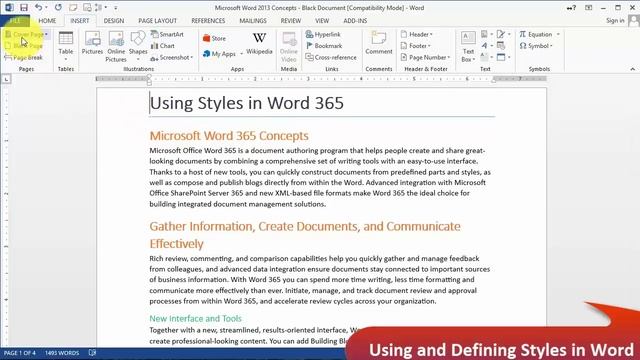Insert a Chart

(162, 46)
